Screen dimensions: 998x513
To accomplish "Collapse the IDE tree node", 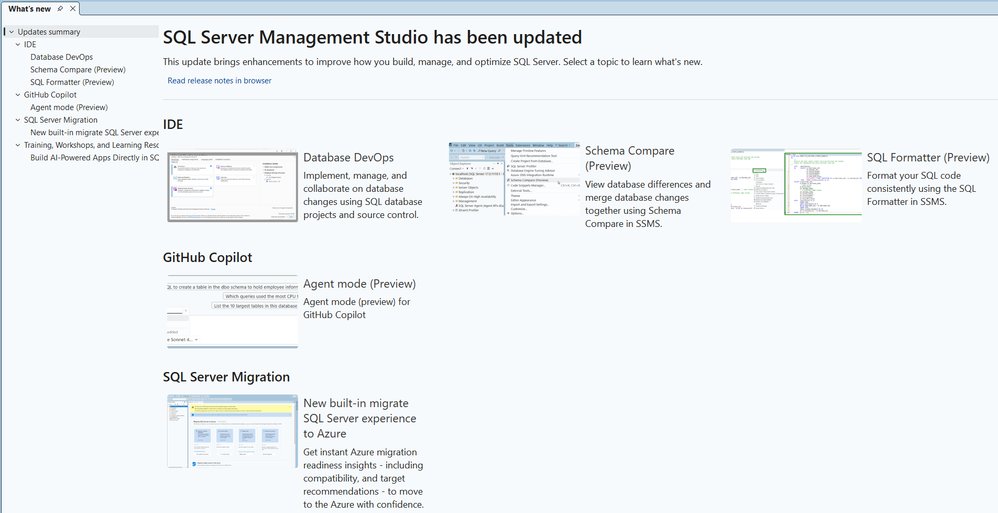I will click(18, 45).
